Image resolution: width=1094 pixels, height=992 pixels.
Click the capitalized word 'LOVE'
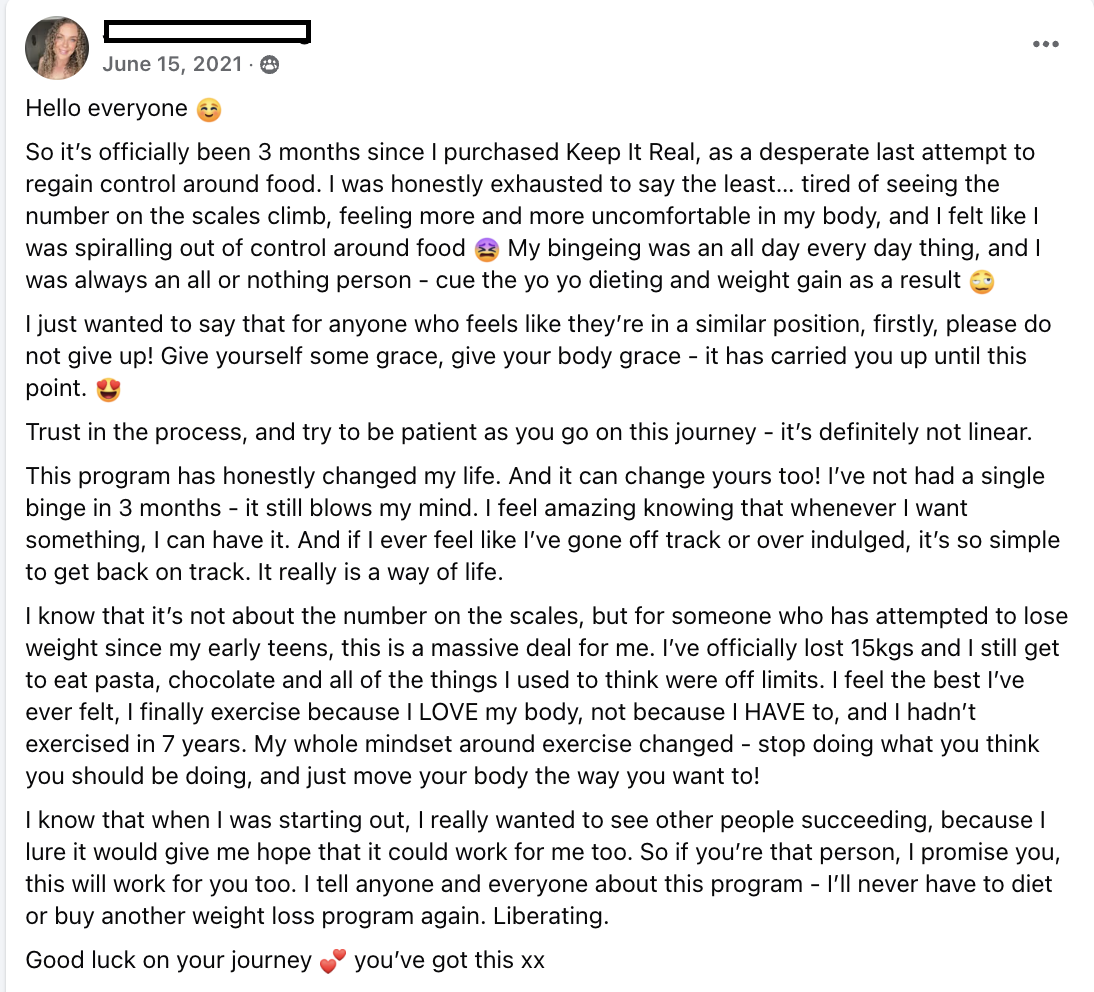click(449, 712)
